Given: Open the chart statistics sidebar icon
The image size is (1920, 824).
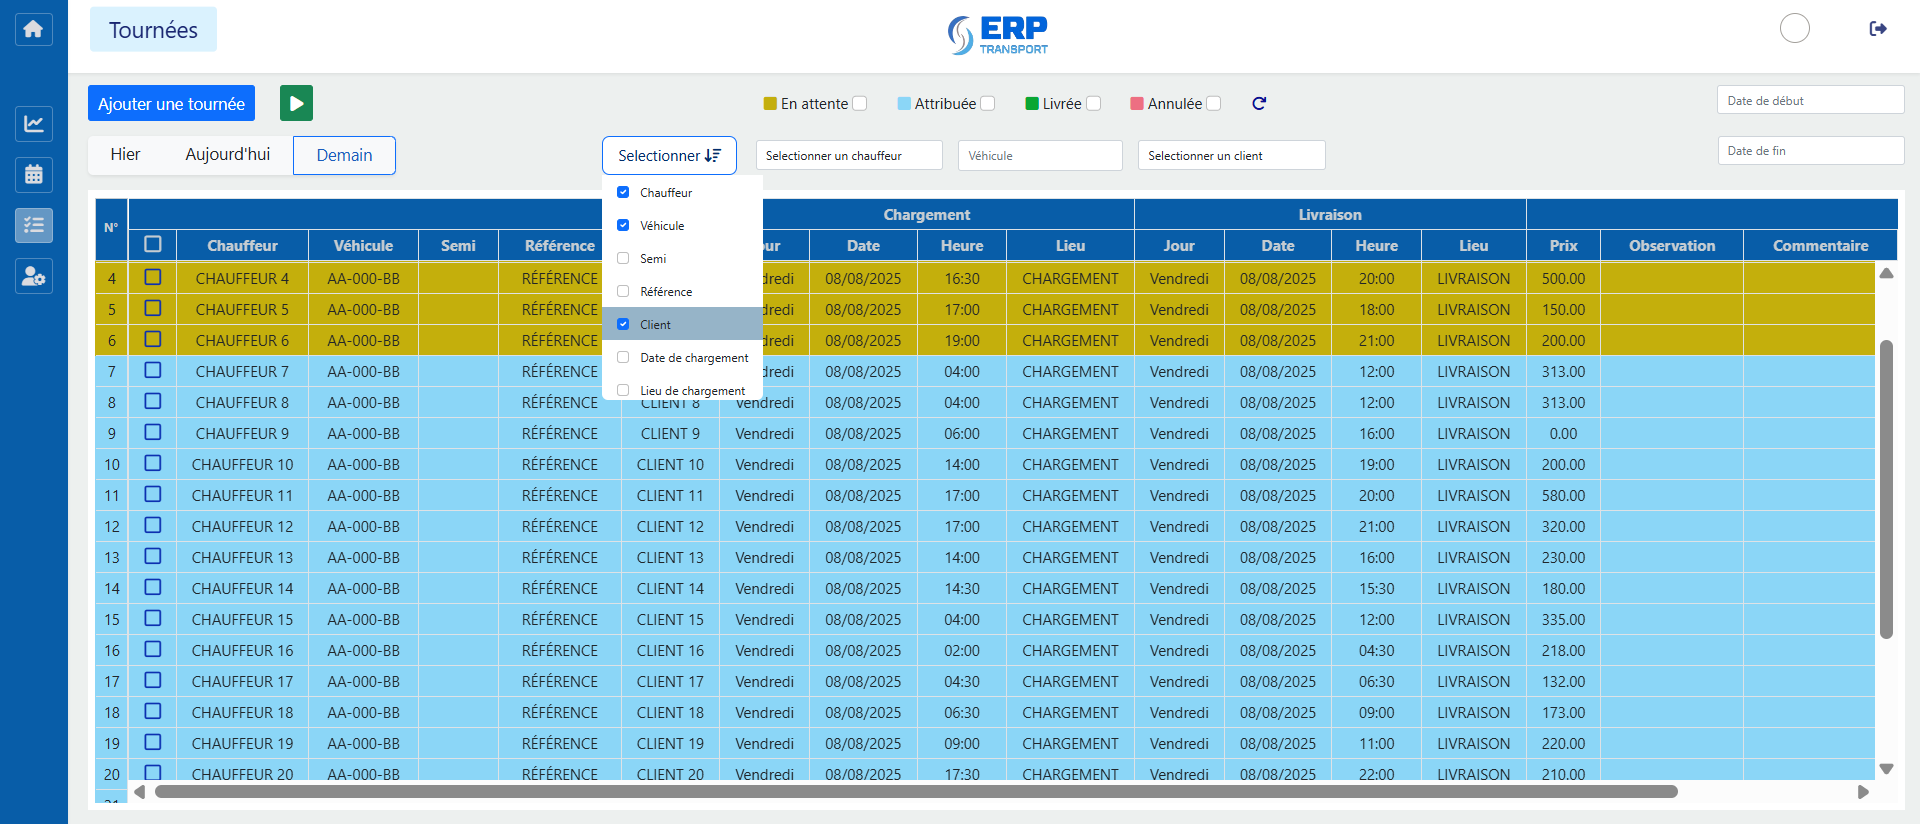Looking at the screenshot, I should pos(33,124).
